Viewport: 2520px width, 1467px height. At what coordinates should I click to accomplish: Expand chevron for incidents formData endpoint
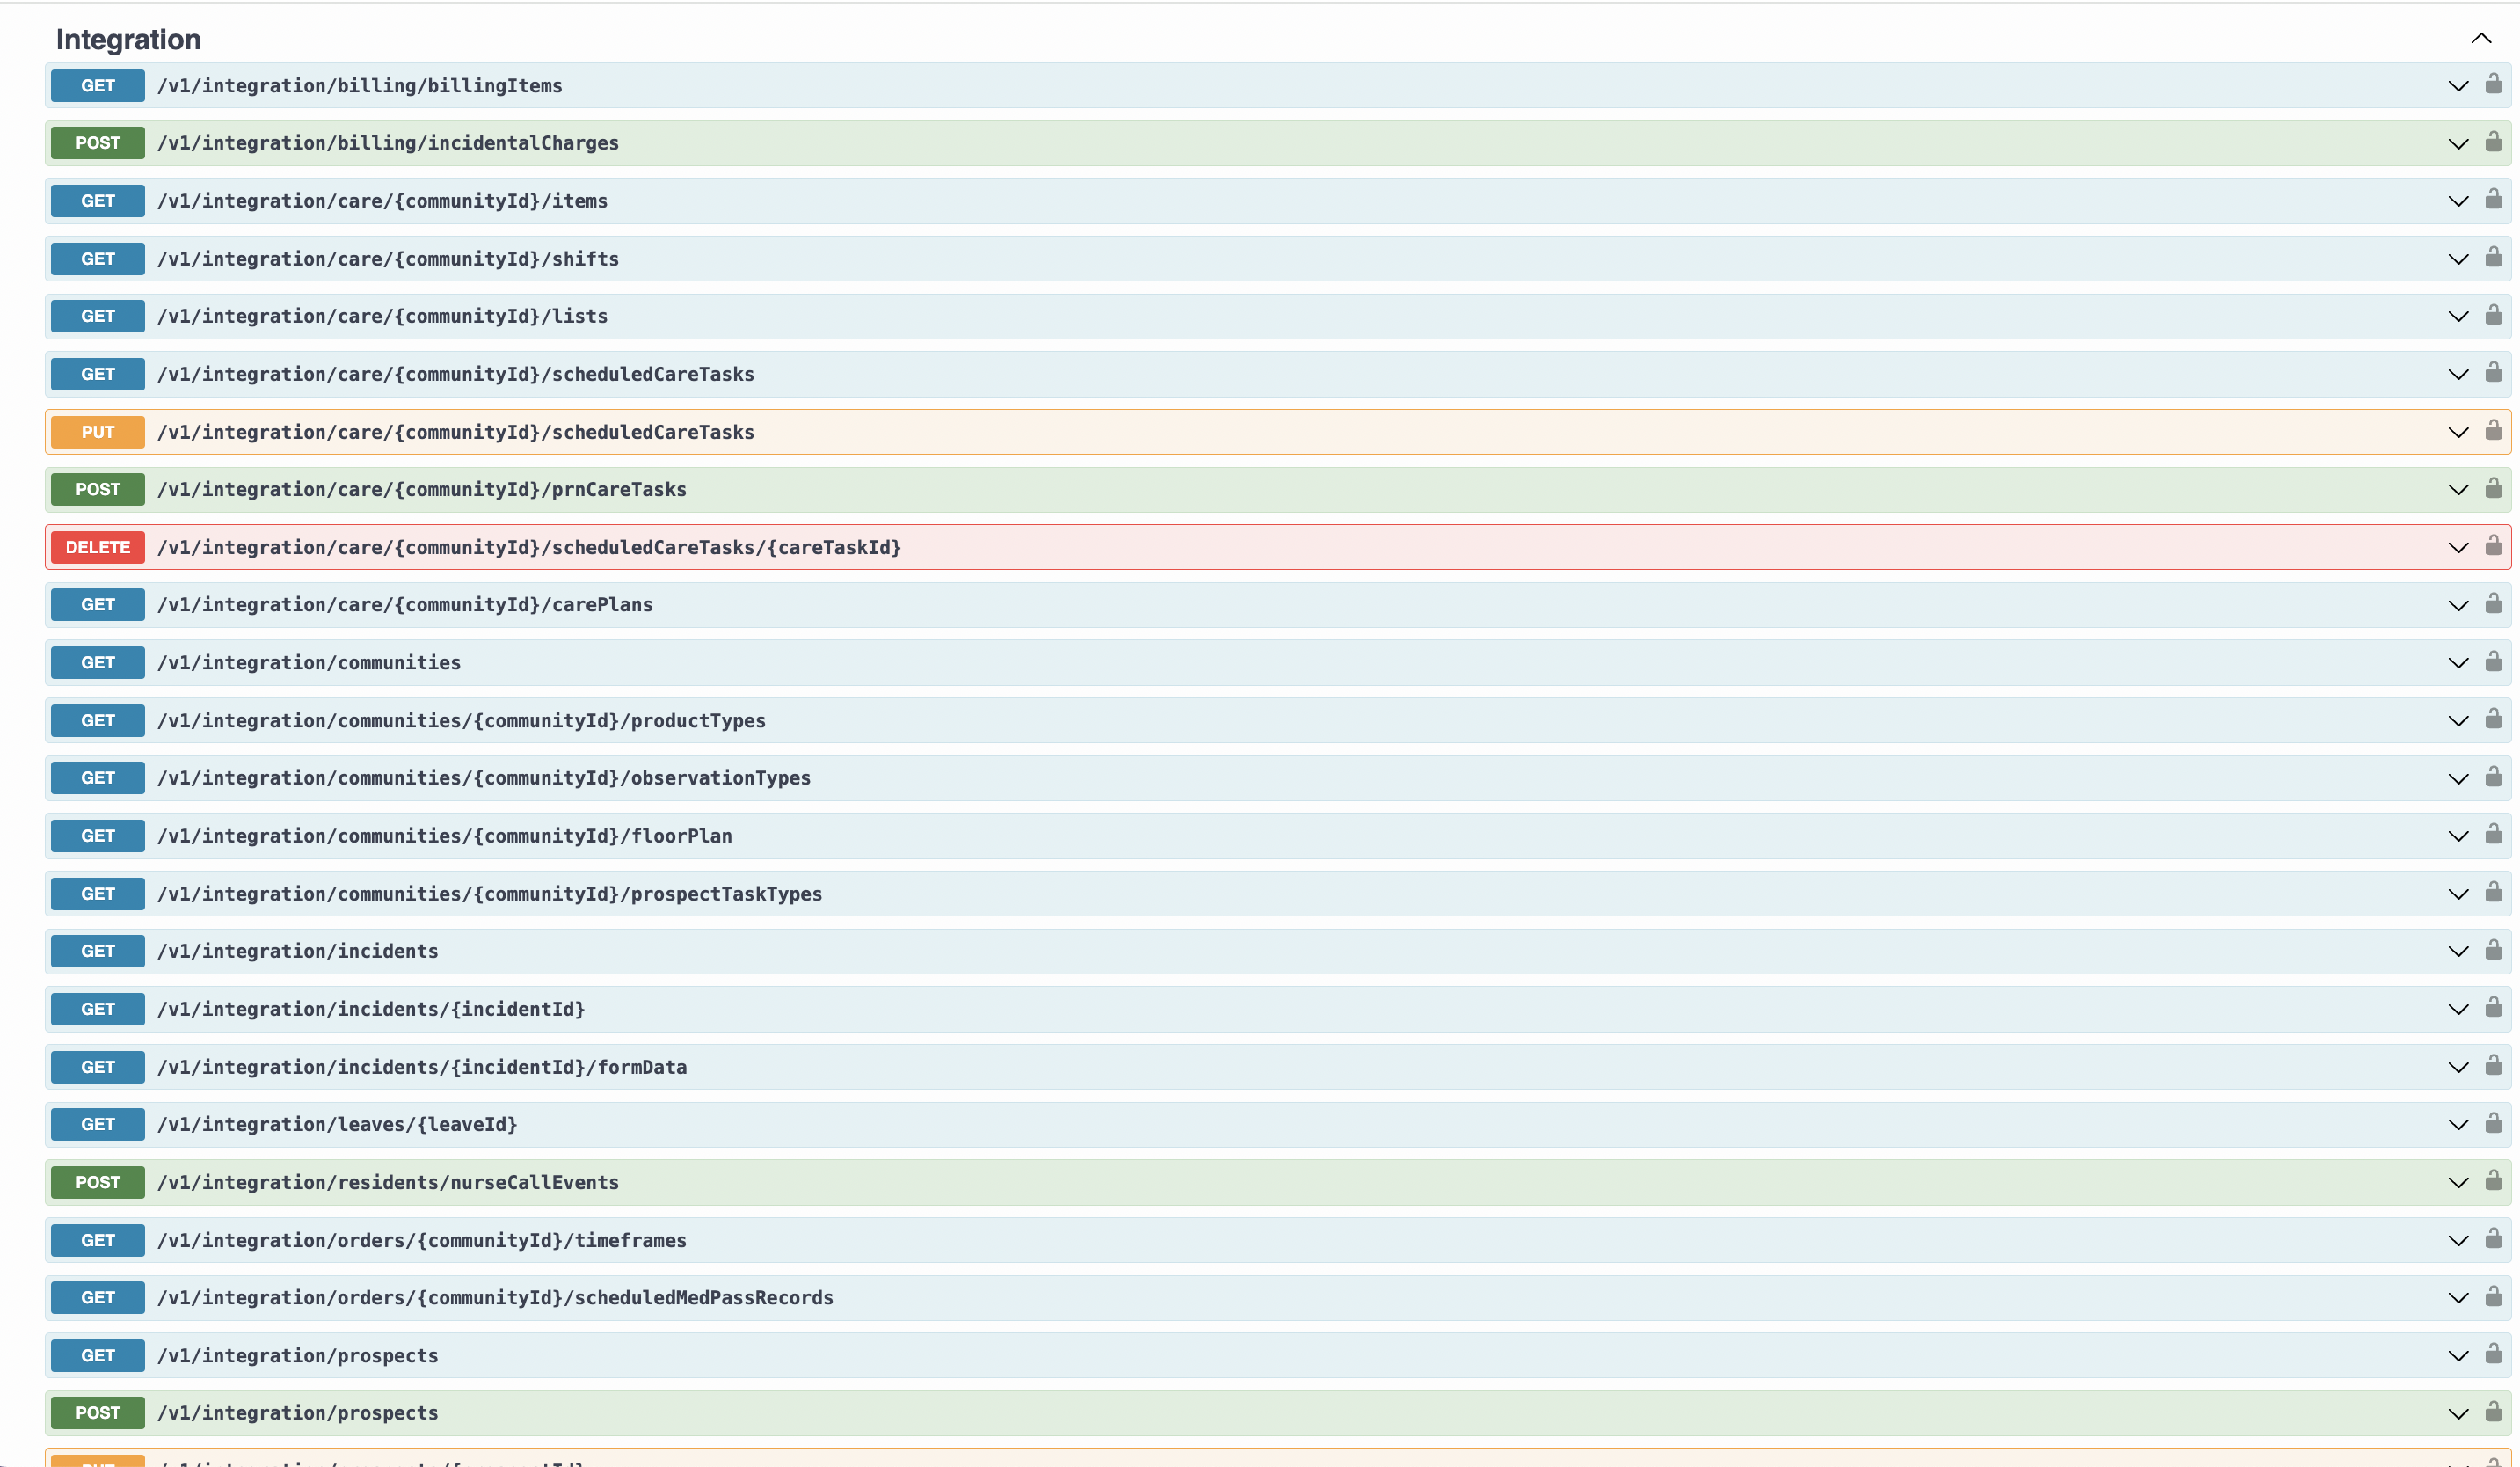tap(2458, 1067)
